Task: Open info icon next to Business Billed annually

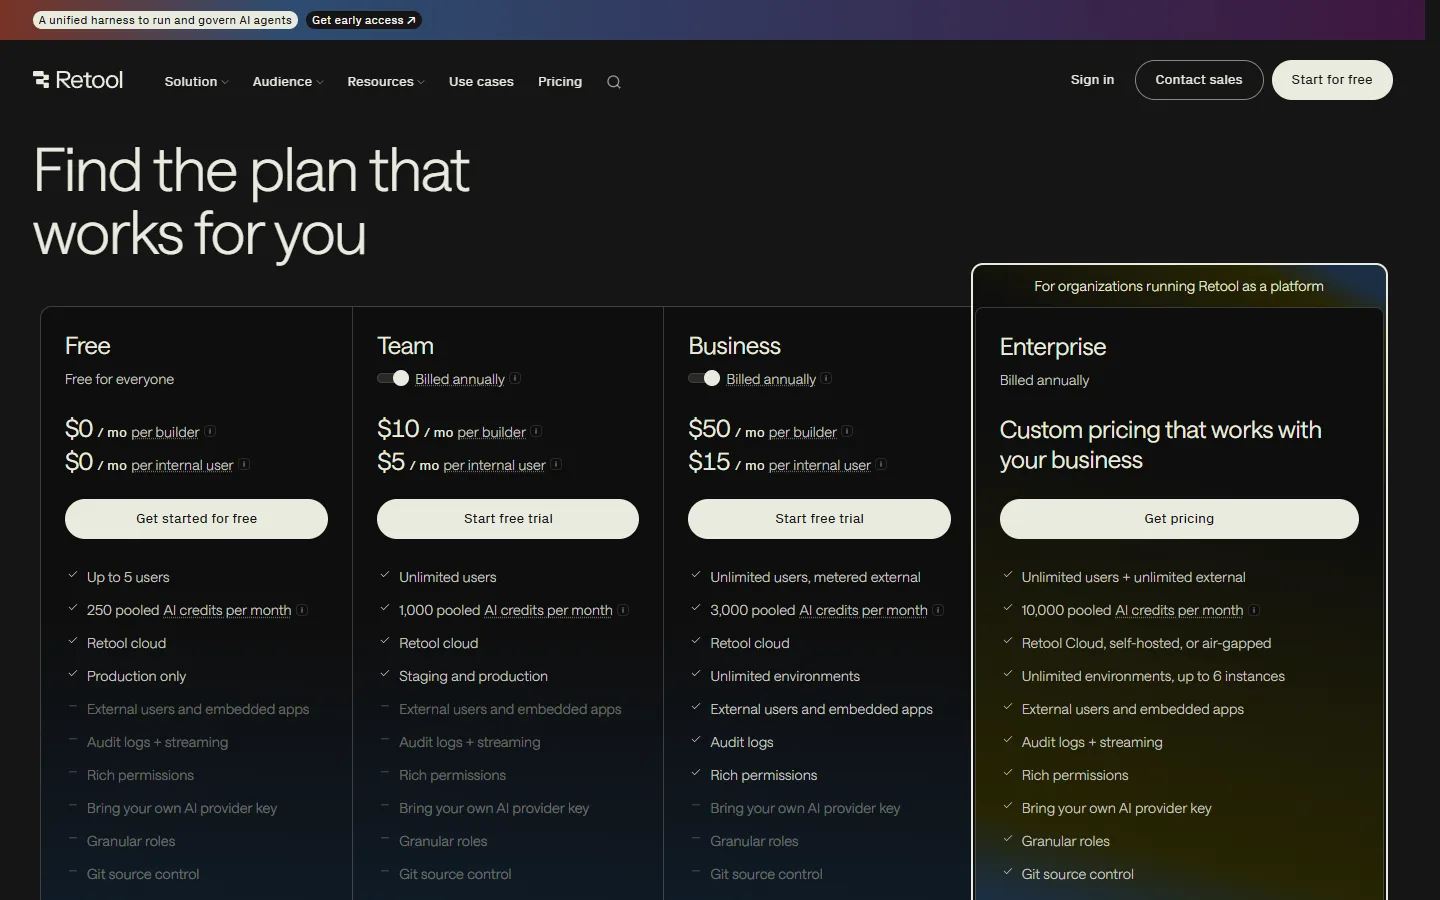Action: pos(826,379)
